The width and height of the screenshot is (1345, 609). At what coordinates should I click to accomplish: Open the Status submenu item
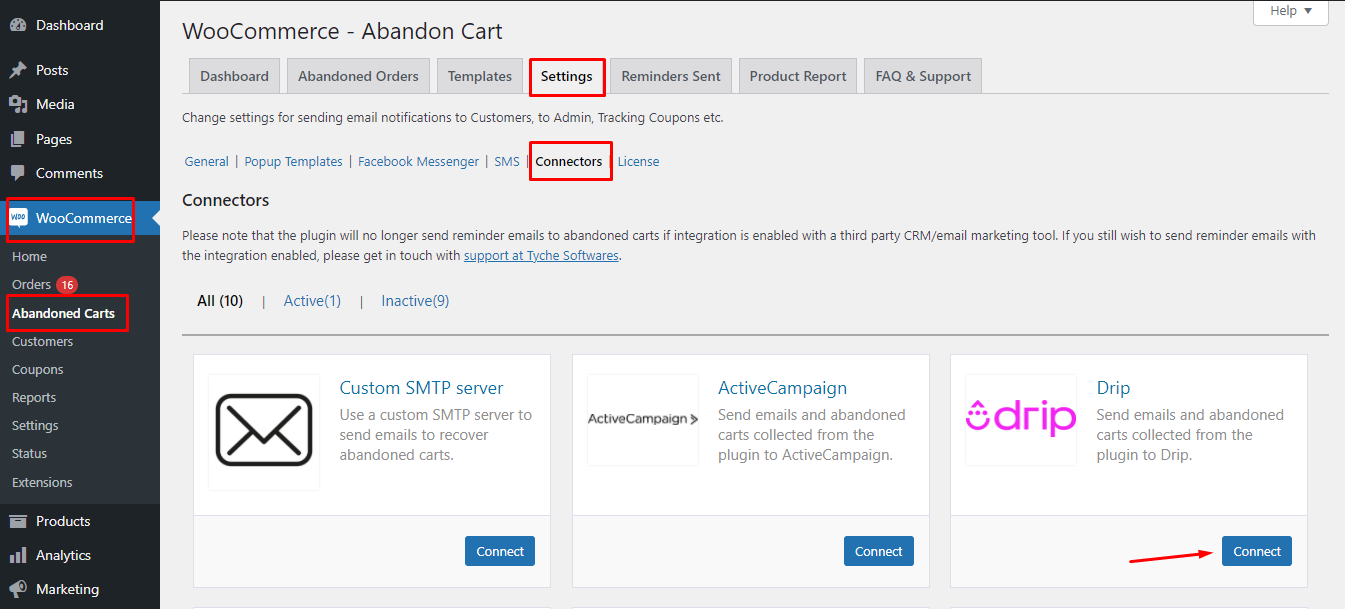click(29, 453)
